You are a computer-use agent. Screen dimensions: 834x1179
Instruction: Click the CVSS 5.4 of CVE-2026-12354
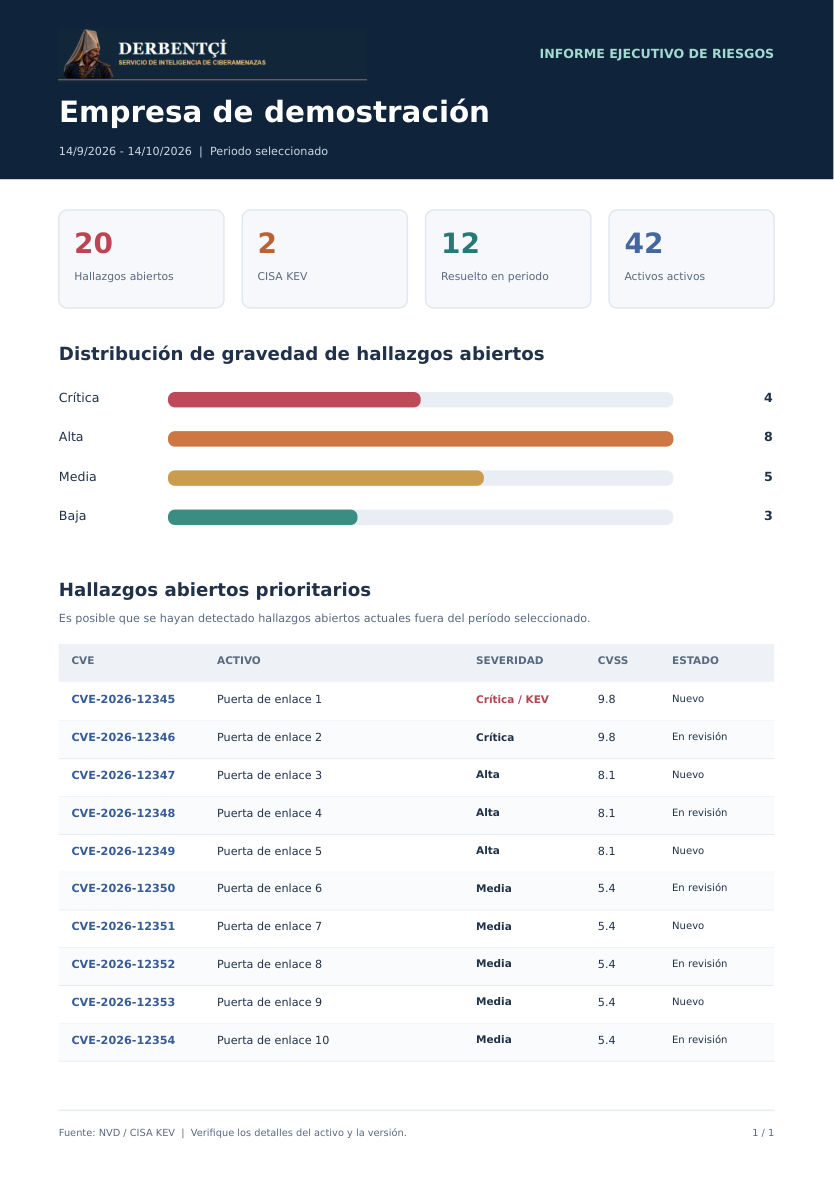[x=606, y=1040]
